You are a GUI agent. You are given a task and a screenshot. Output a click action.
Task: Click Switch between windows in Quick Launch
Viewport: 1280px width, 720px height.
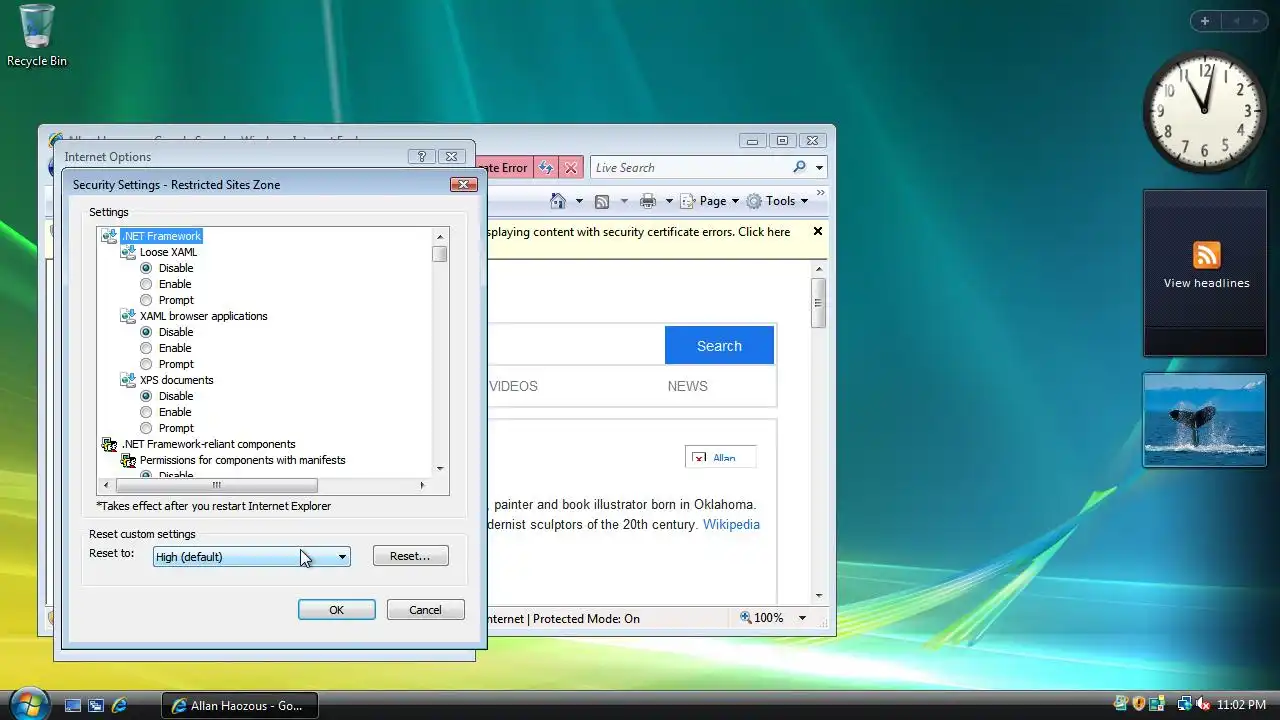[x=96, y=705]
